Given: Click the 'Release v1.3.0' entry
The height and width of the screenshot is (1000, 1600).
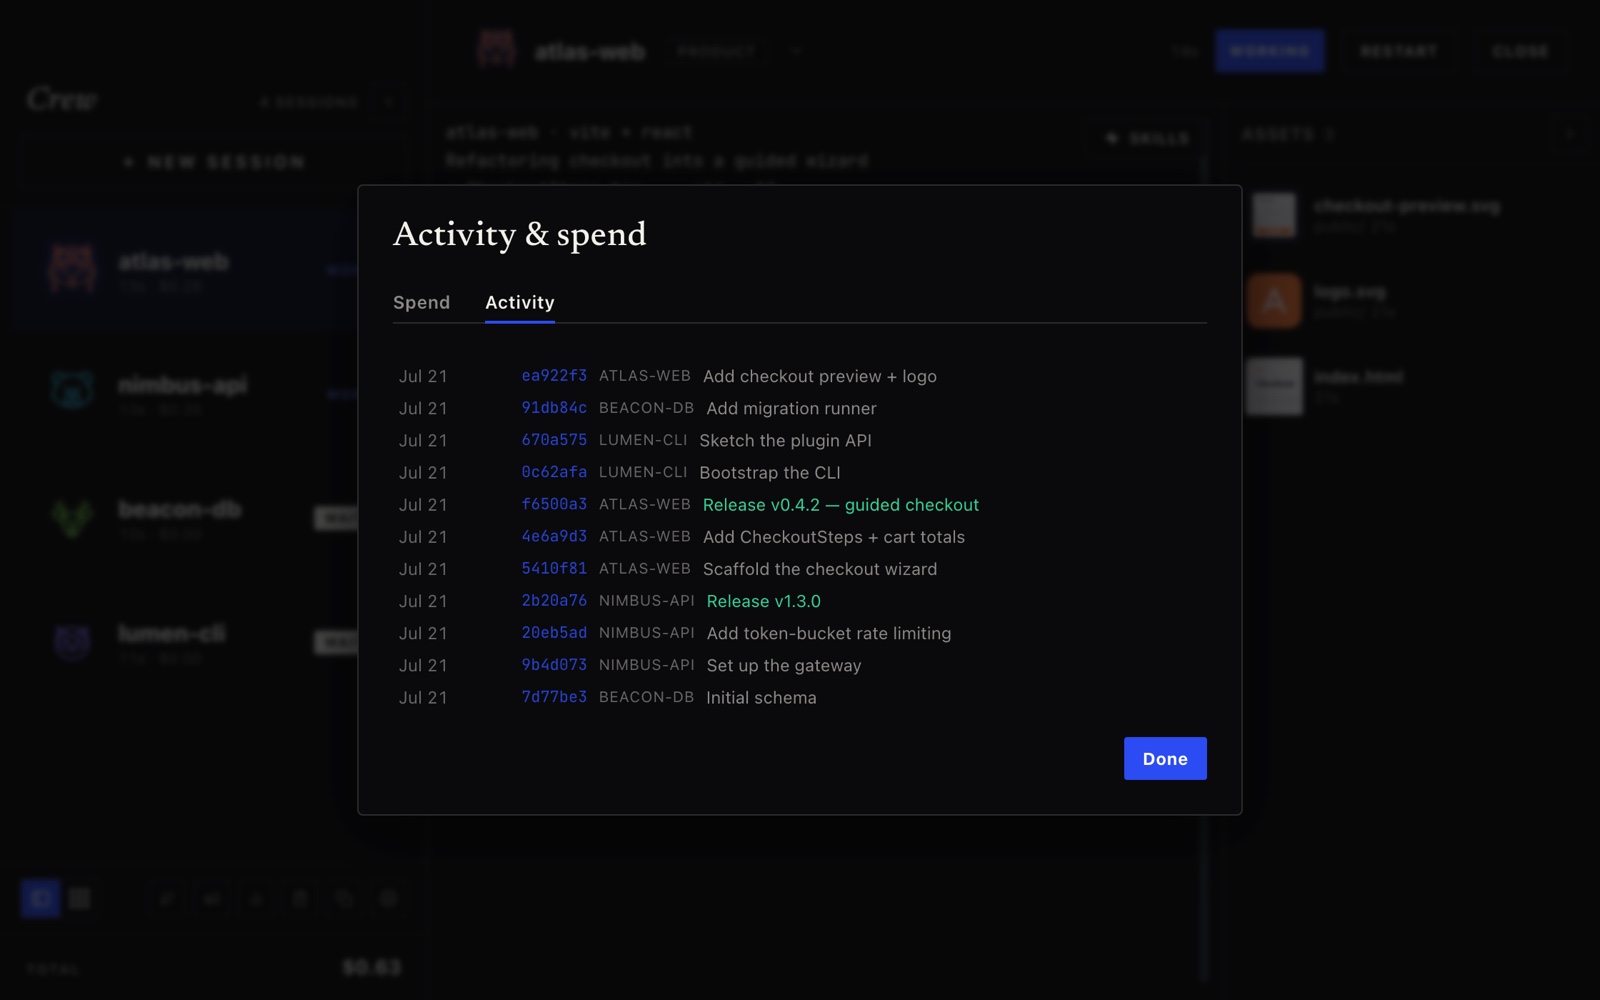Looking at the screenshot, I should 763,601.
